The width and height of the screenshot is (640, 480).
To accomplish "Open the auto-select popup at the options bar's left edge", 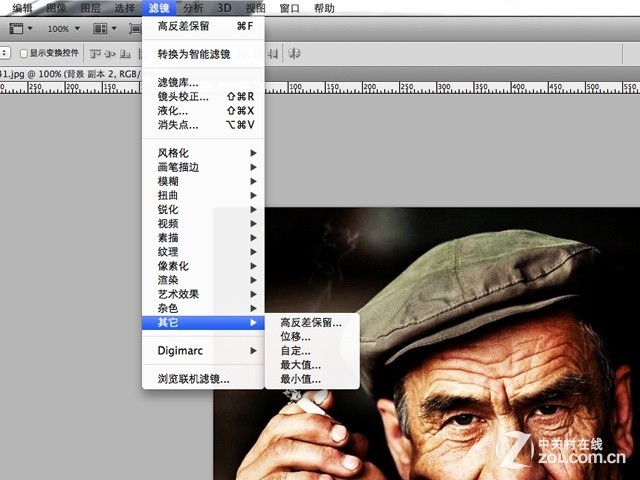I will (4, 53).
